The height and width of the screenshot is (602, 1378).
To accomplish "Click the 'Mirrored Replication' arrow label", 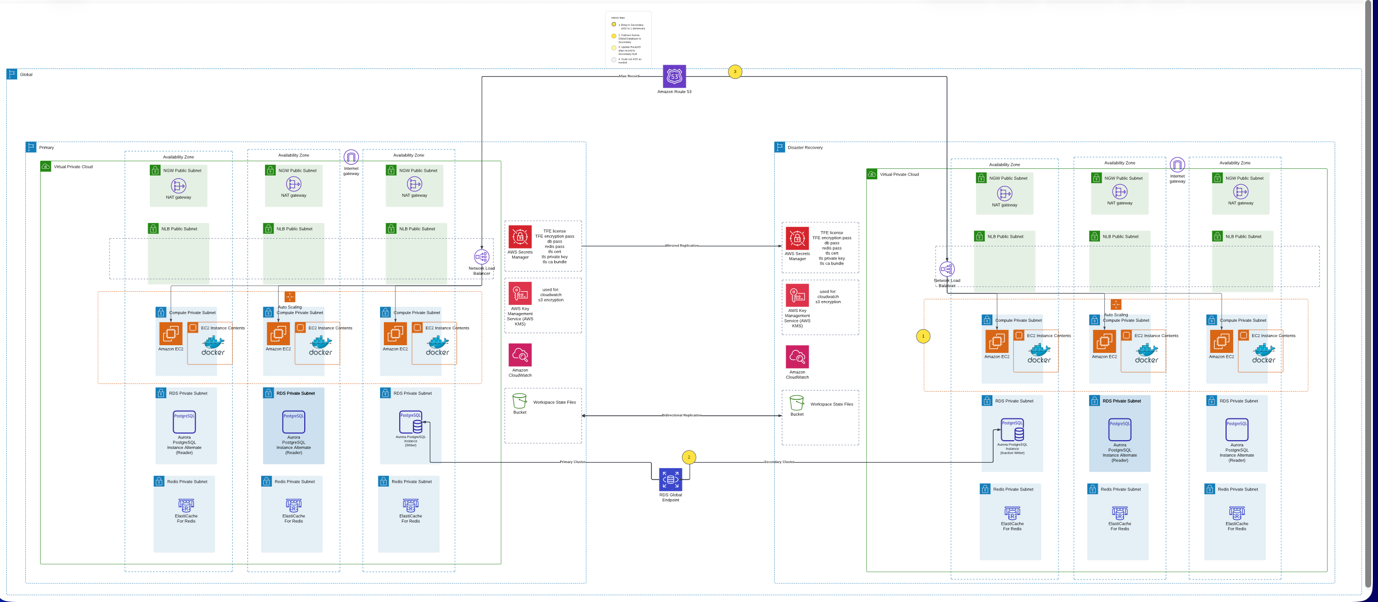I will 682,245.
